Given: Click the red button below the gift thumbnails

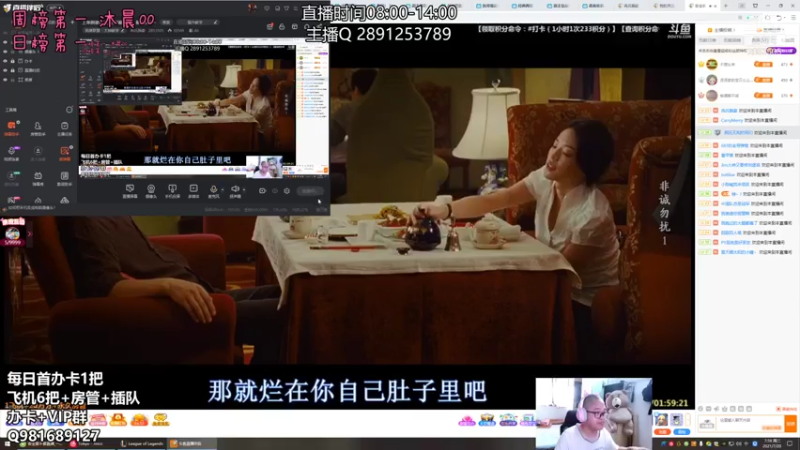Looking at the screenshot, I should tap(662, 432).
